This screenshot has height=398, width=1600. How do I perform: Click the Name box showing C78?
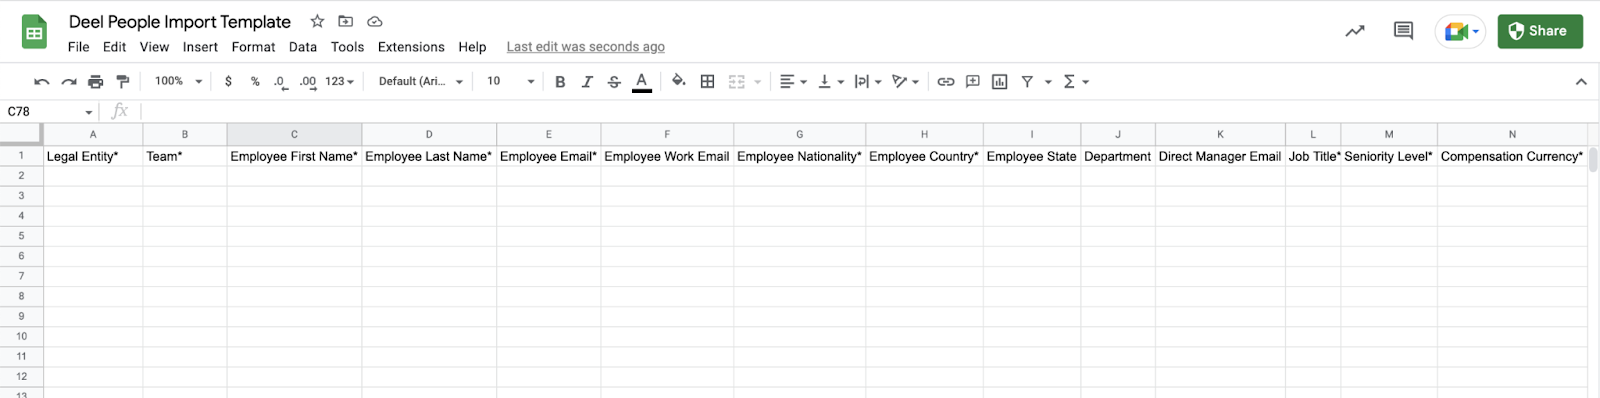(49, 112)
